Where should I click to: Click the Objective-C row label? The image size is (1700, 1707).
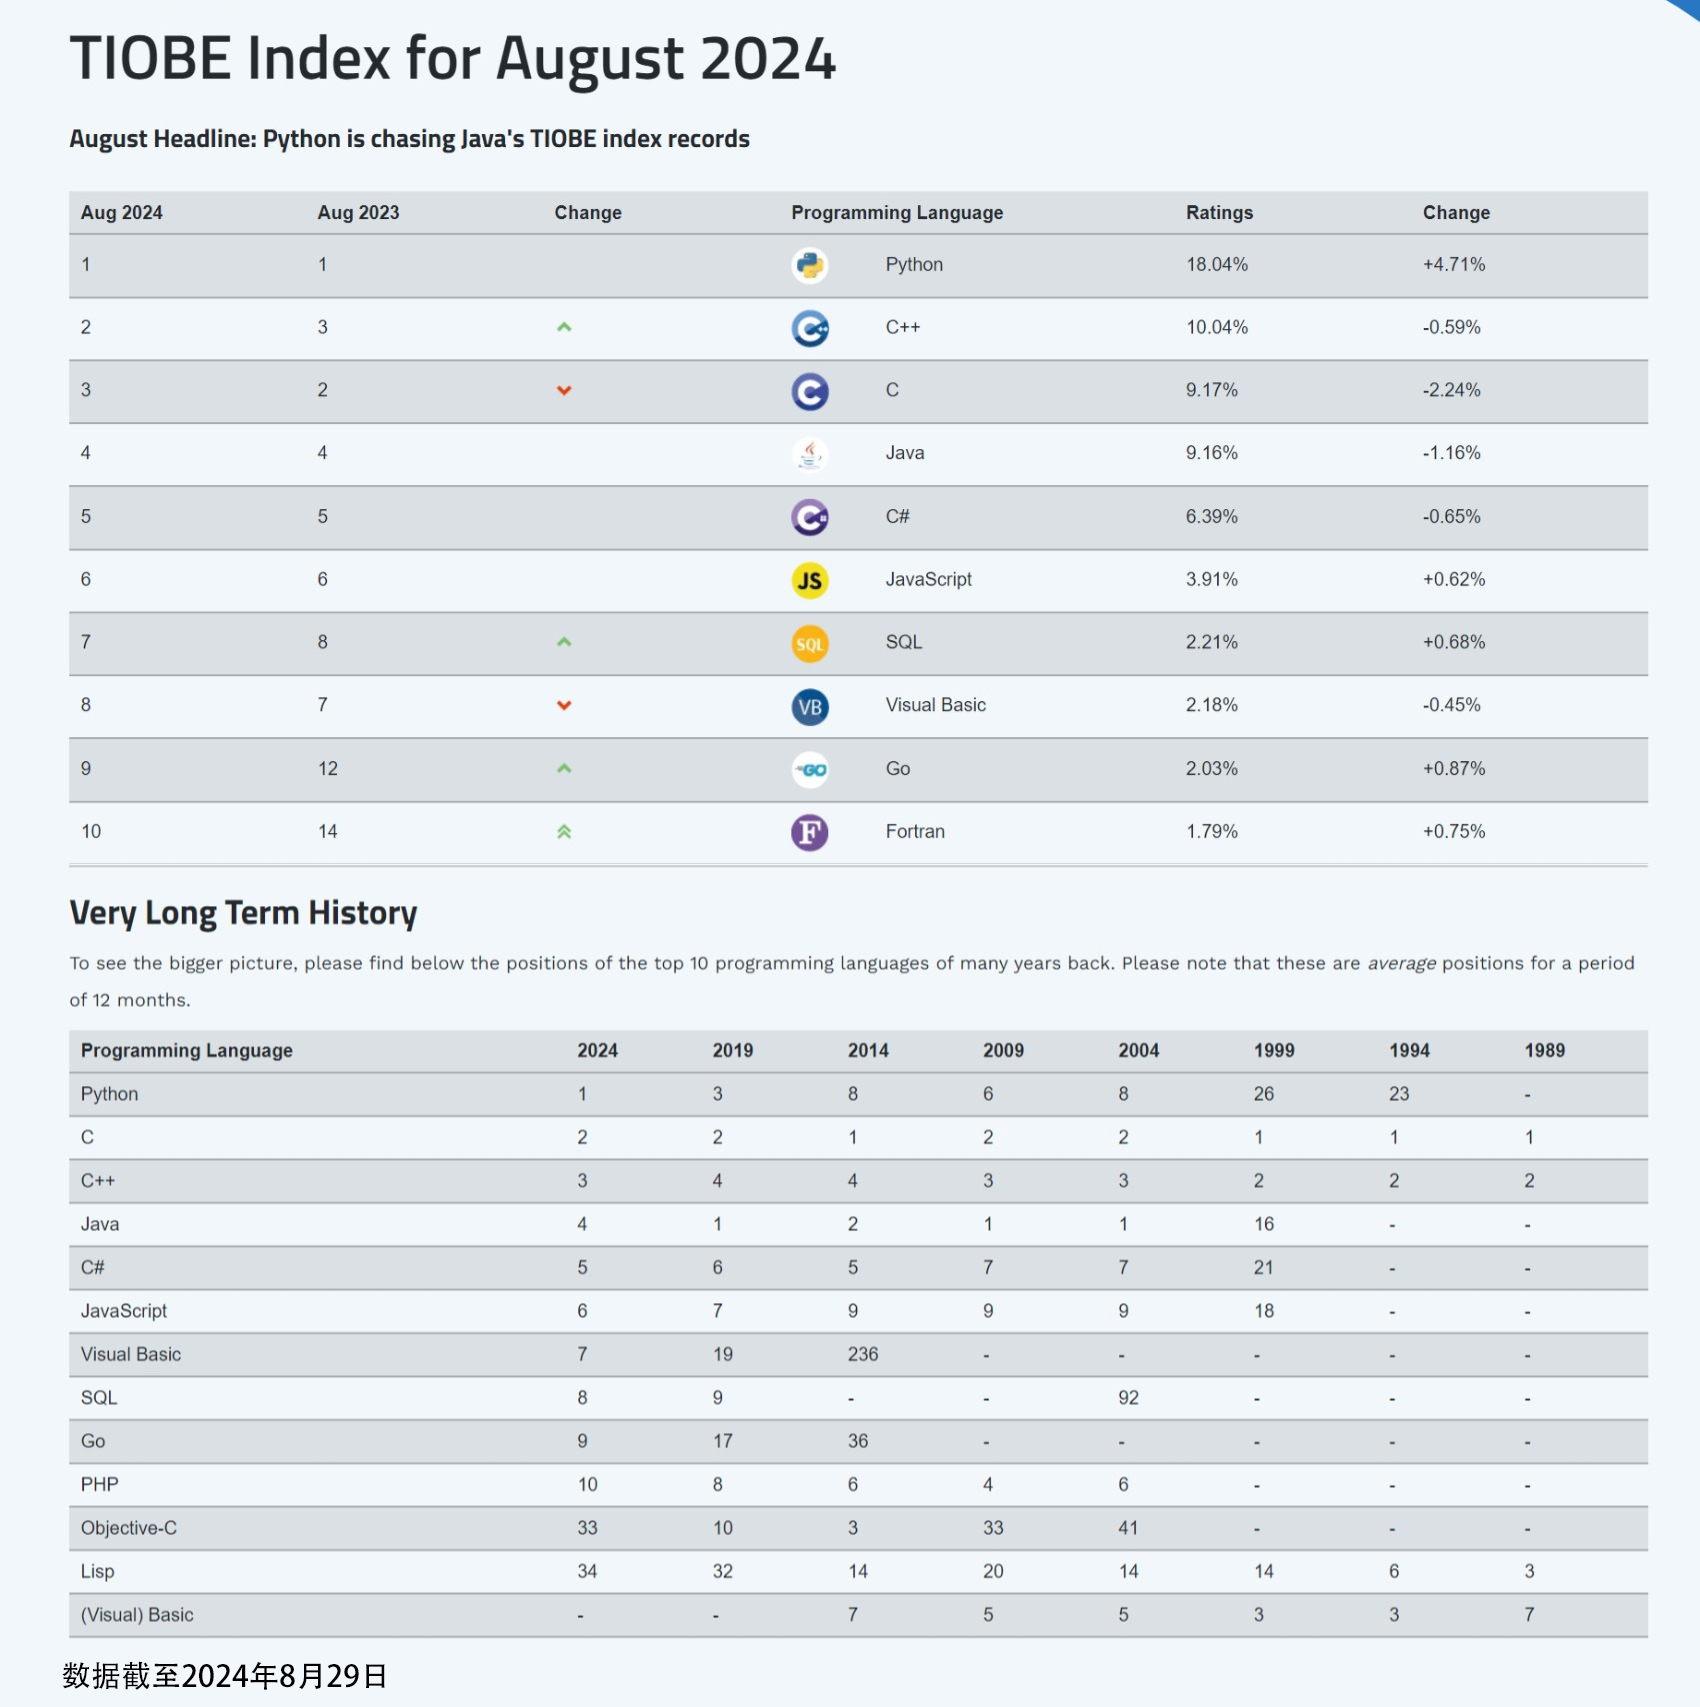129,1528
